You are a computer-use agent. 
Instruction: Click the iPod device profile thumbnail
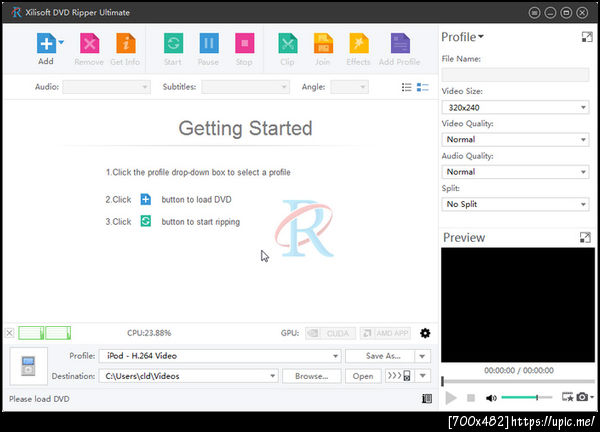[29, 366]
